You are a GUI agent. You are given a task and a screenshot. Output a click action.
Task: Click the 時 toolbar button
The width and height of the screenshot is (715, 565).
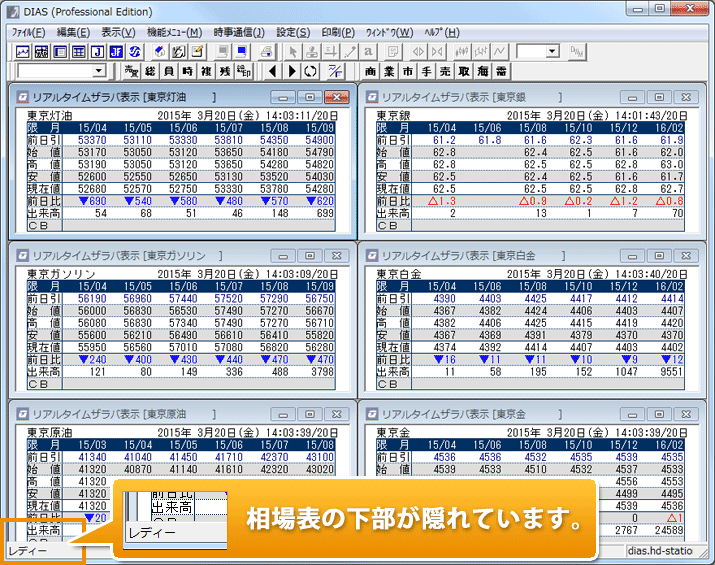186,71
